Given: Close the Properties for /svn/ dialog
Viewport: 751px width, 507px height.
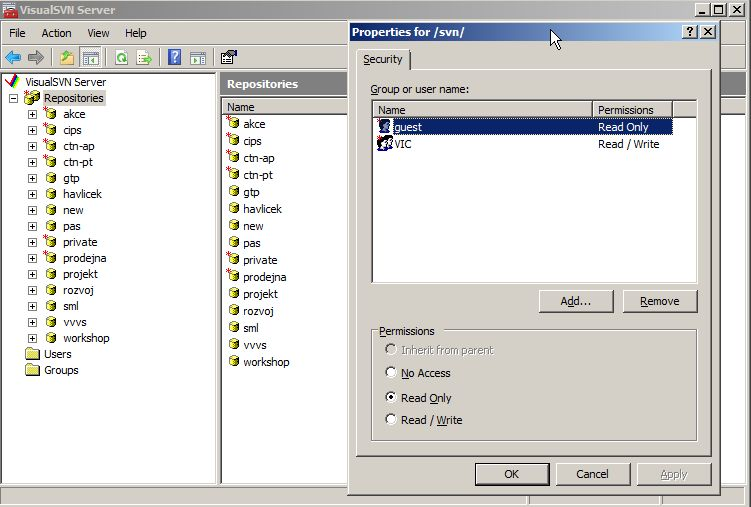Looking at the screenshot, I should point(707,32).
